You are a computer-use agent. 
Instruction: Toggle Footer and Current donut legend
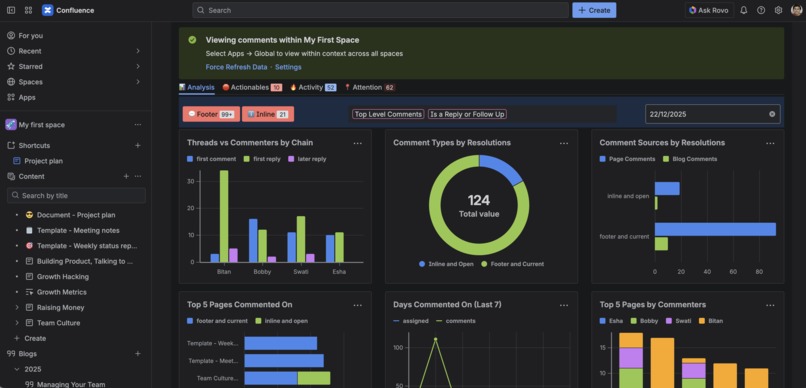(512, 264)
